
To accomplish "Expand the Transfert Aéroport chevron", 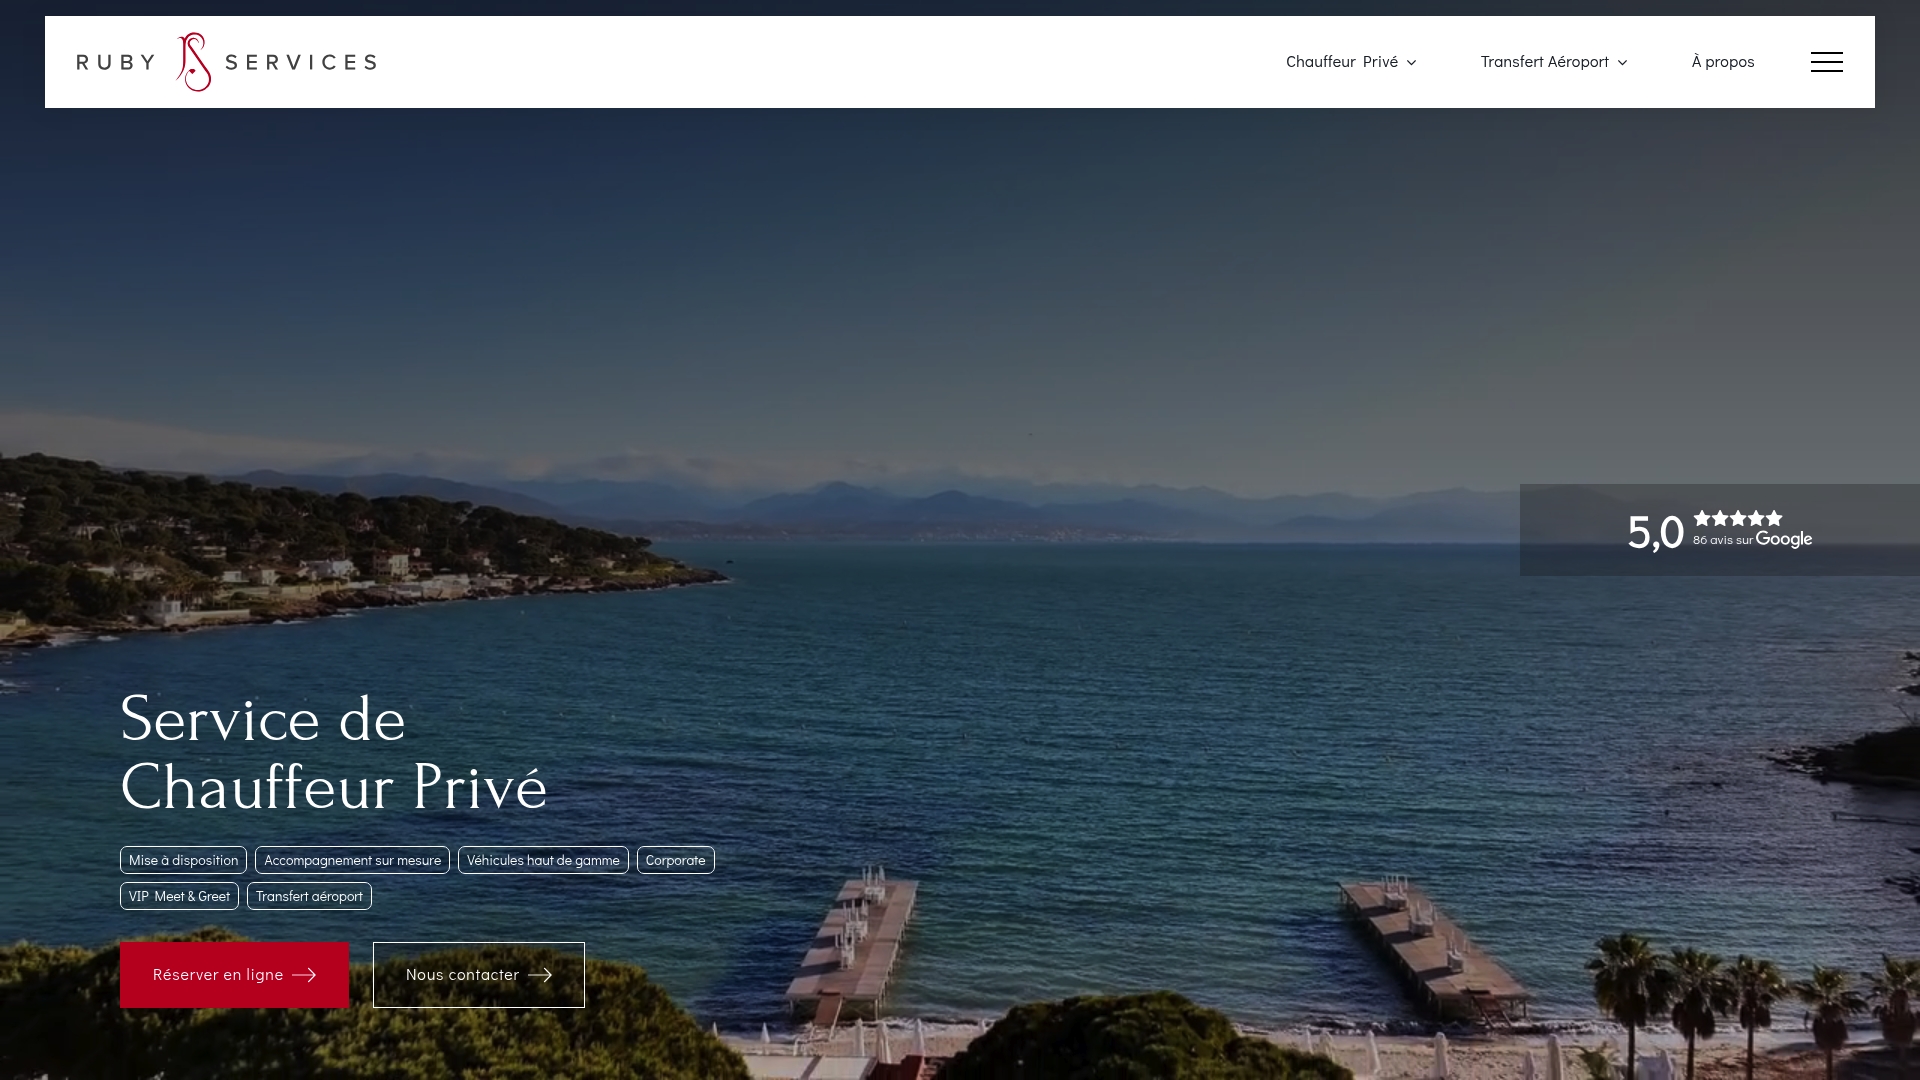I will (x=1622, y=63).
